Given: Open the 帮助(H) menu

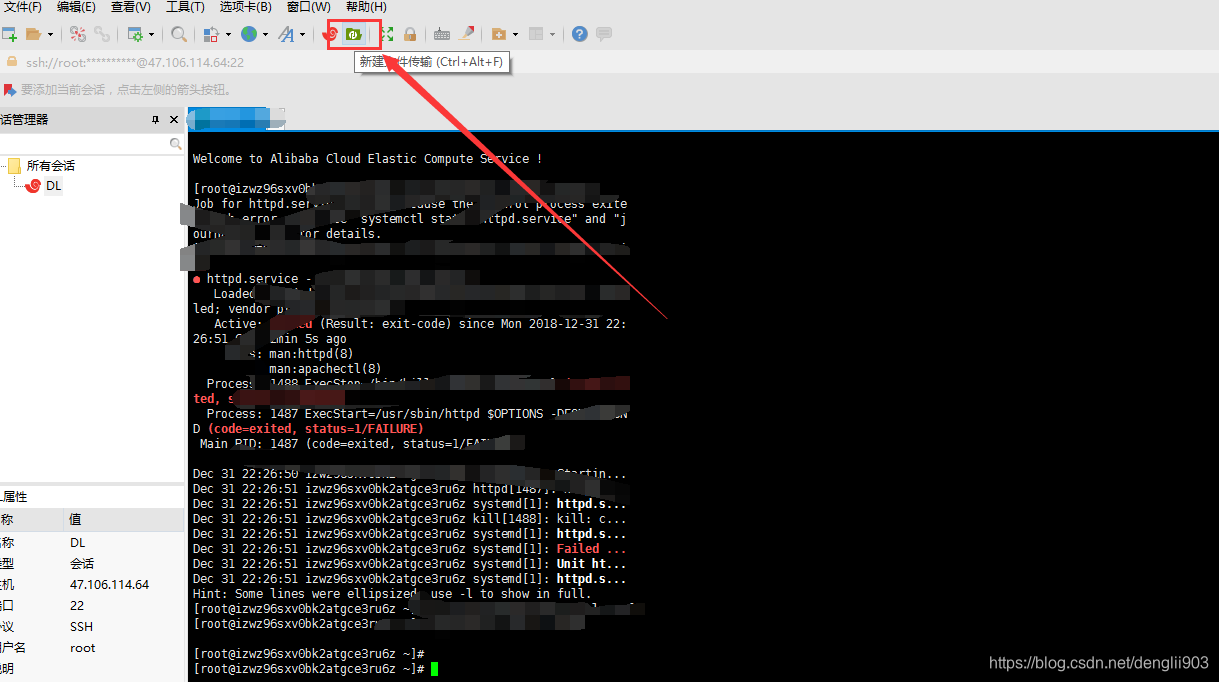Looking at the screenshot, I should [365, 7].
